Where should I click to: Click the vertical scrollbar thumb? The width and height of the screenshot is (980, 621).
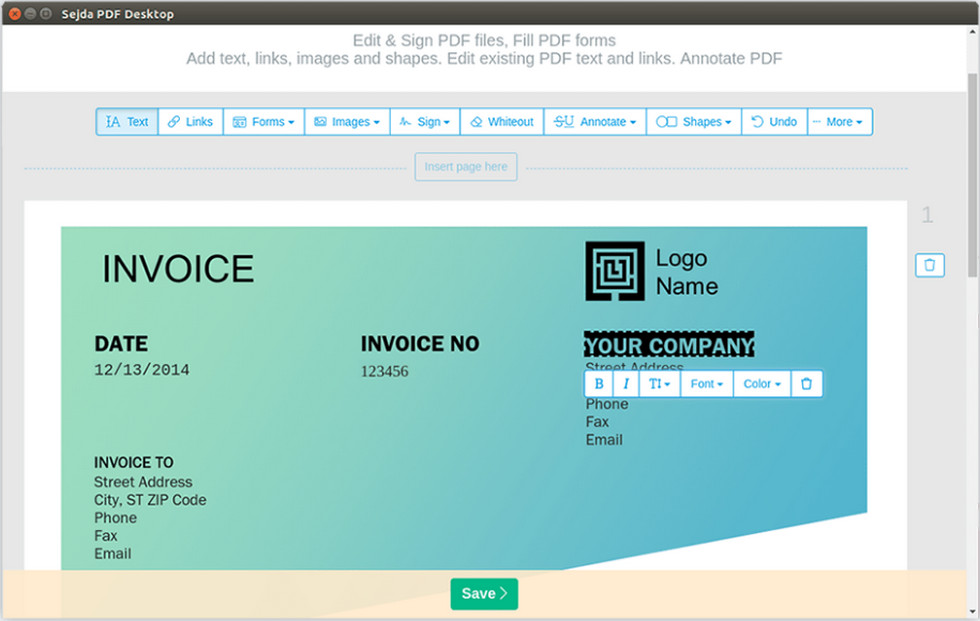(x=972, y=175)
